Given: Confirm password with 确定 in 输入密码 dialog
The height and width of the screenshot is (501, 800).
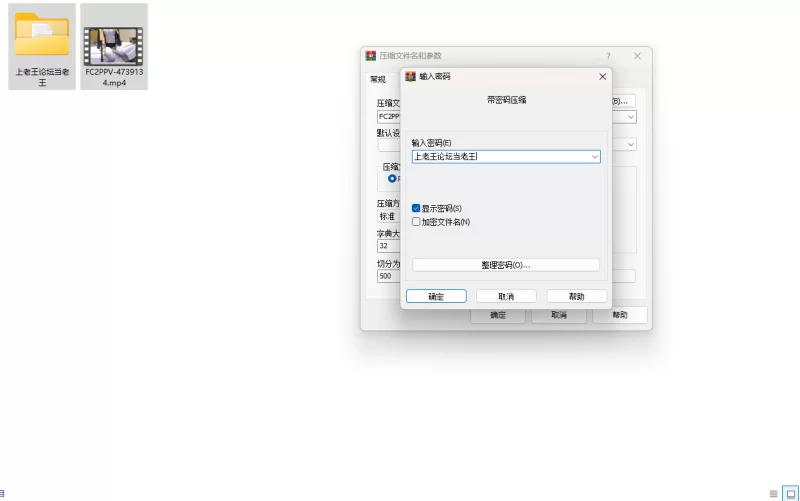Looking at the screenshot, I should [x=436, y=296].
